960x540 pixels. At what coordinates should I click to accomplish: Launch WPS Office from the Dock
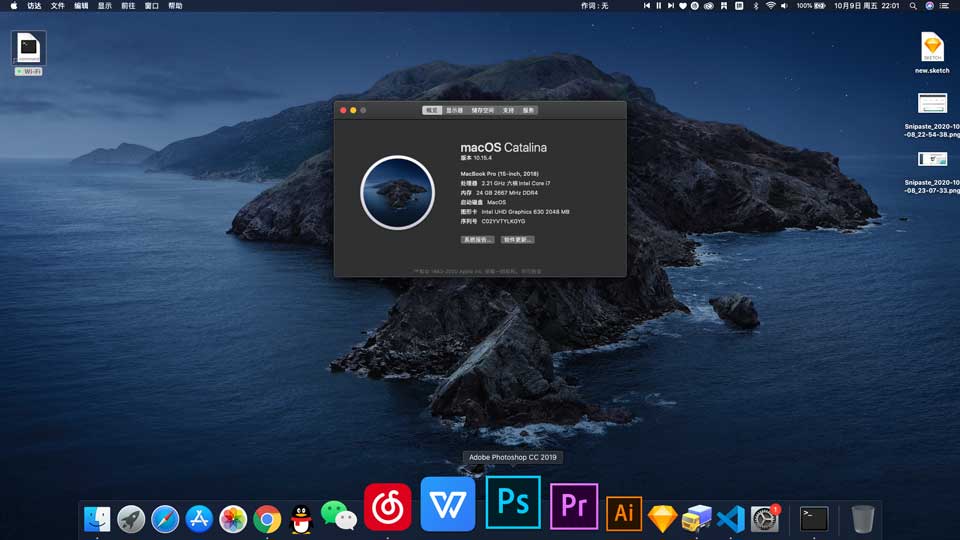pyautogui.click(x=448, y=504)
